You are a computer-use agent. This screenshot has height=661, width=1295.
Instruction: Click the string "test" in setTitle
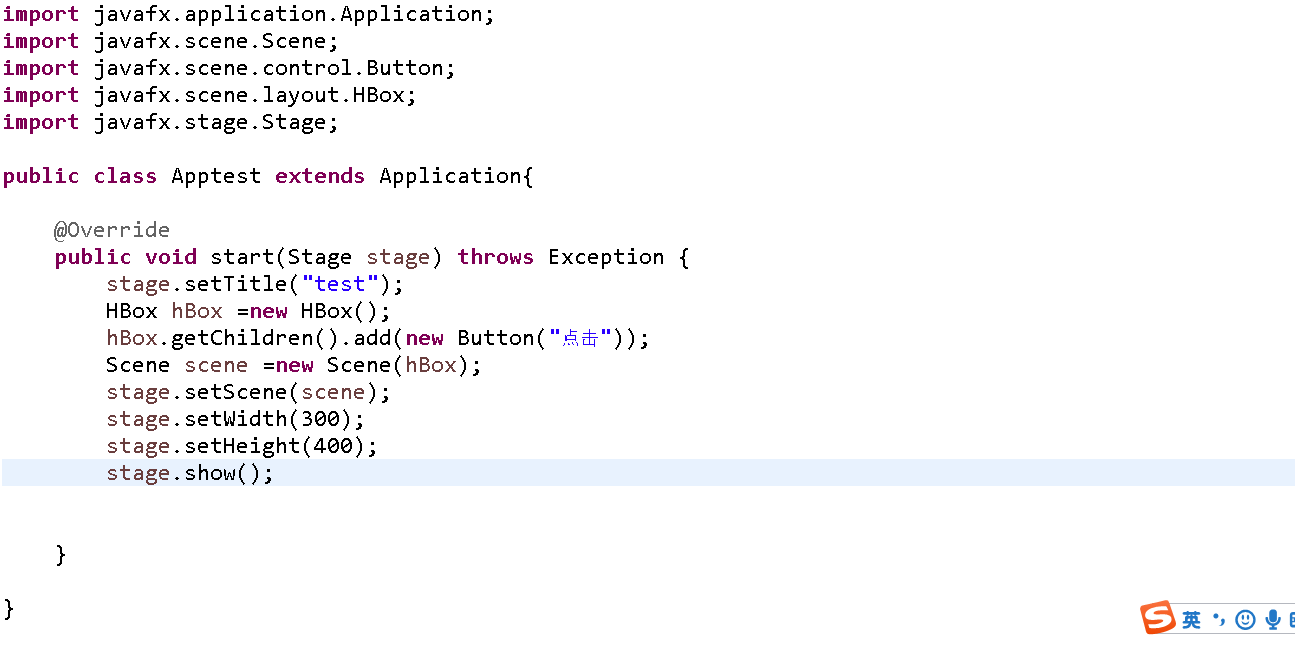[x=340, y=283]
